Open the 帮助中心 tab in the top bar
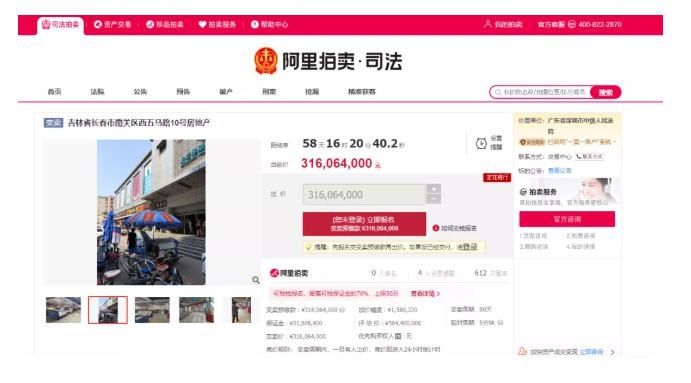Viewport: 691px width, 383px height. pyautogui.click(x=269, y=25)
